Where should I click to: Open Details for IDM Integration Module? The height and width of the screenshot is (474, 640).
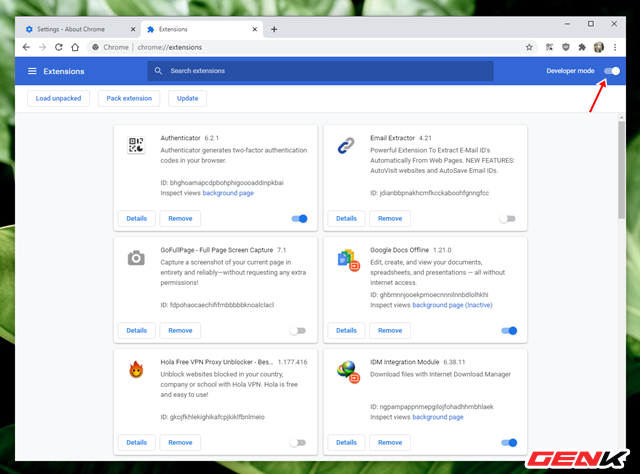point(346,442)
